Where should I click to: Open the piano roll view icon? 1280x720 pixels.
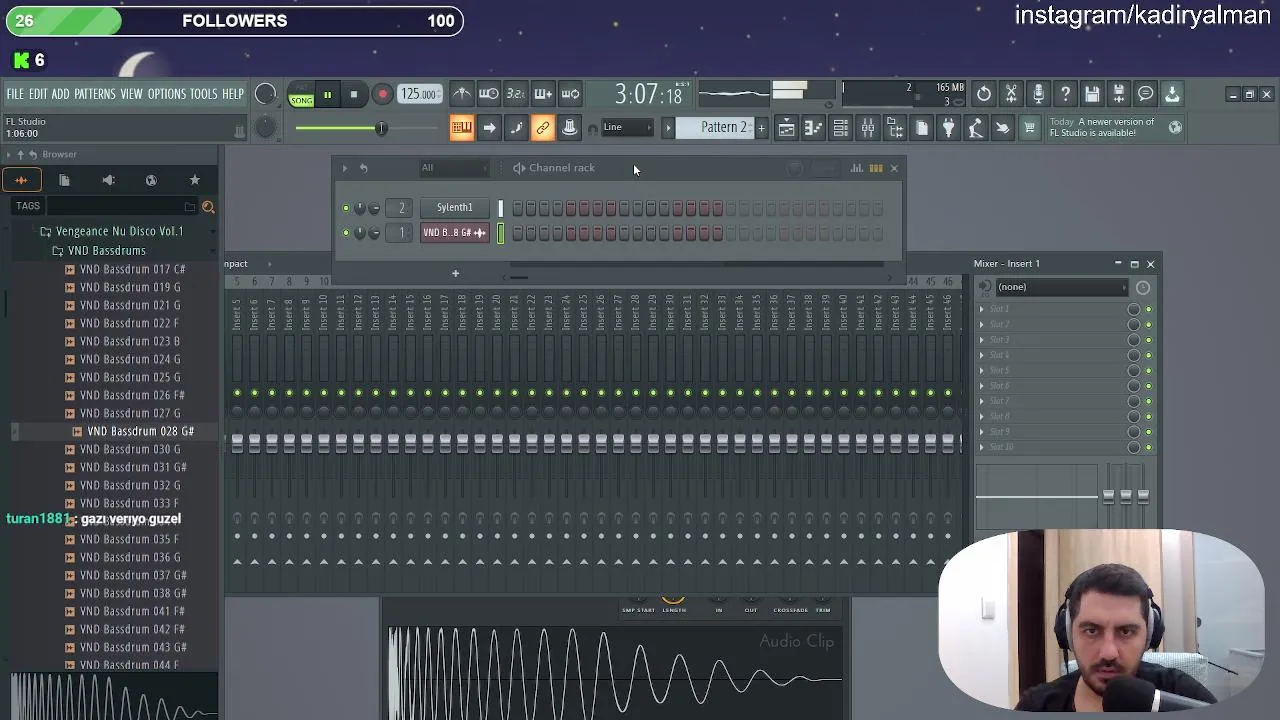(813, 128)
